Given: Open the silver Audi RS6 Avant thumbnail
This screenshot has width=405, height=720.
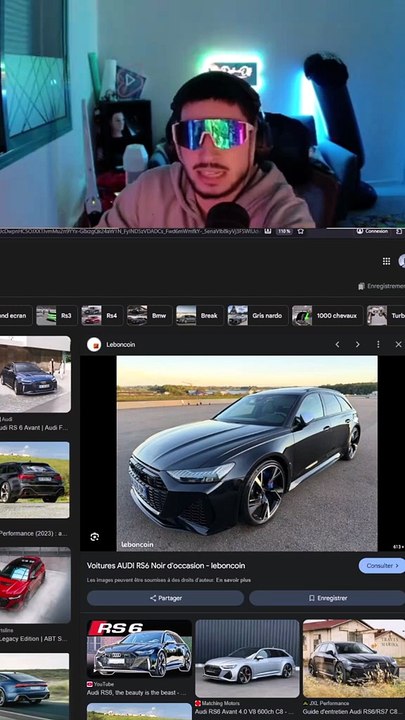Looking at the screenshot, I should click(247, 658).
